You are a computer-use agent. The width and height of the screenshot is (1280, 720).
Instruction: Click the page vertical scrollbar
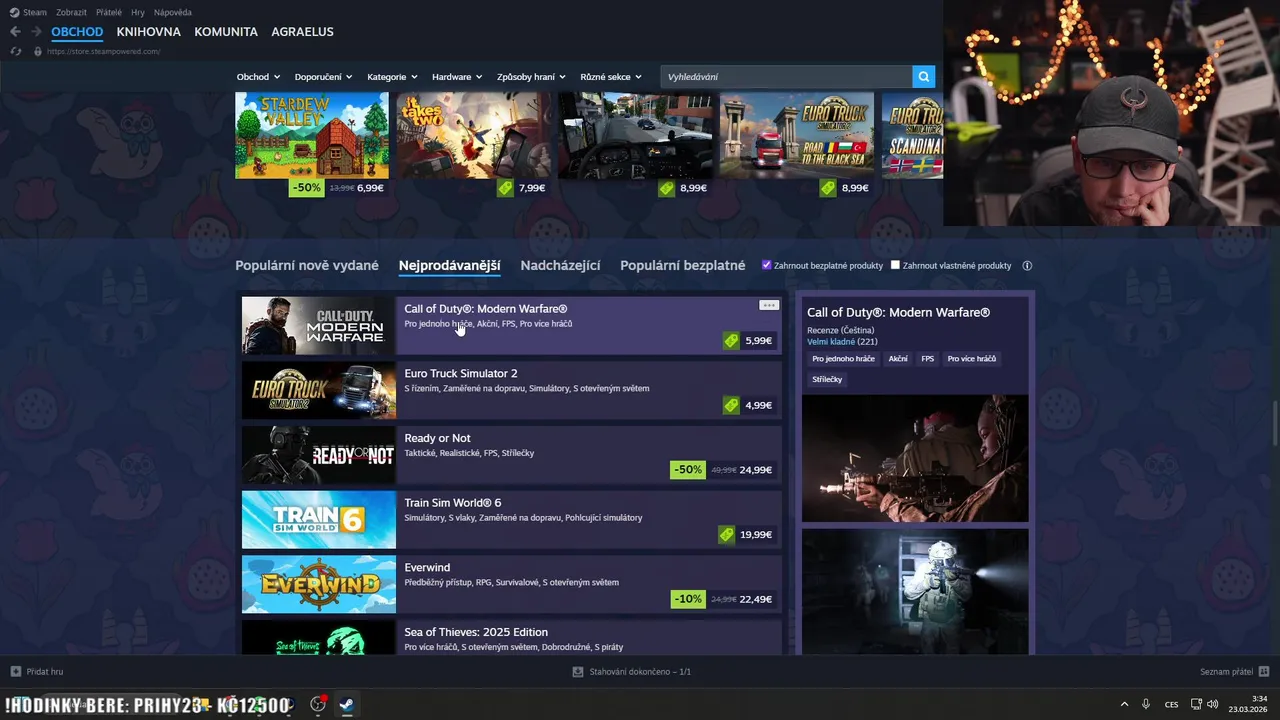click(x=1275, y=425)
